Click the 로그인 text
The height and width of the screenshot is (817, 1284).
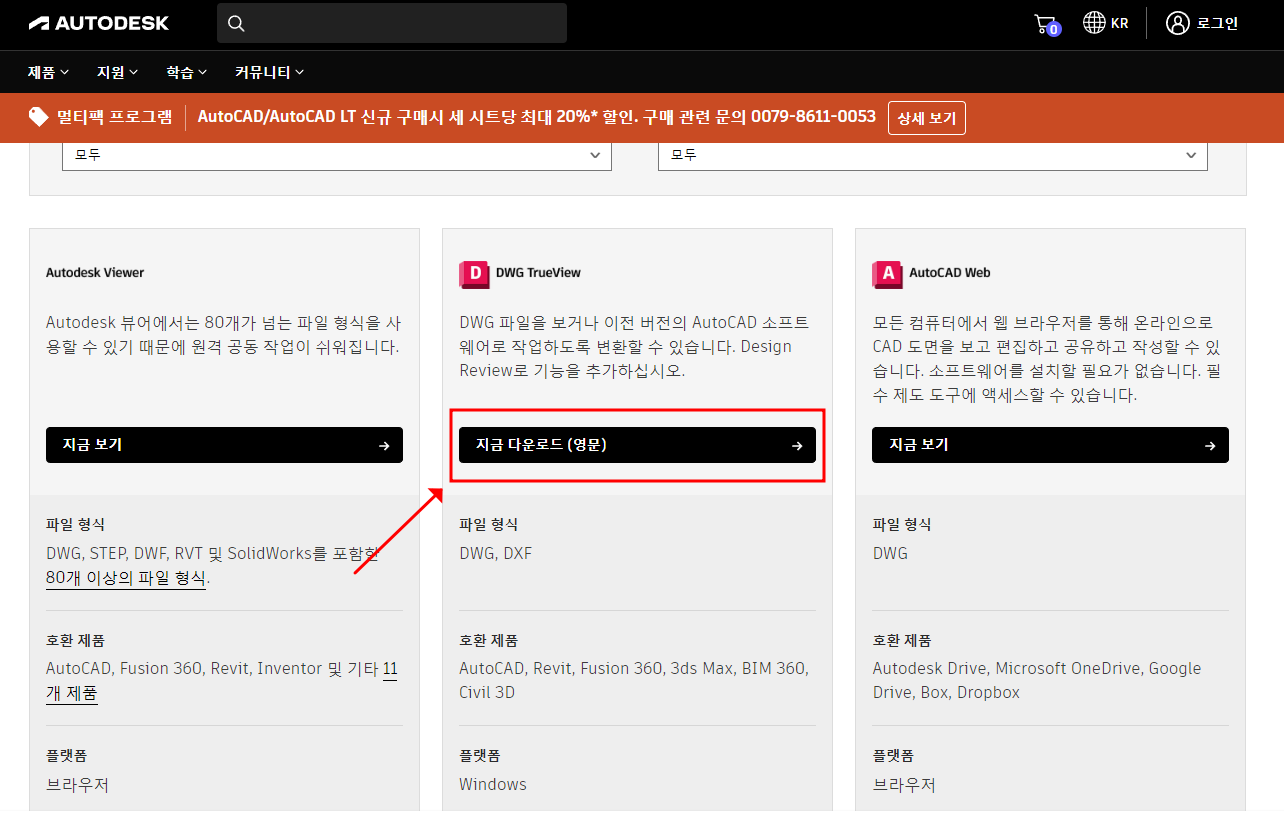1217,23
